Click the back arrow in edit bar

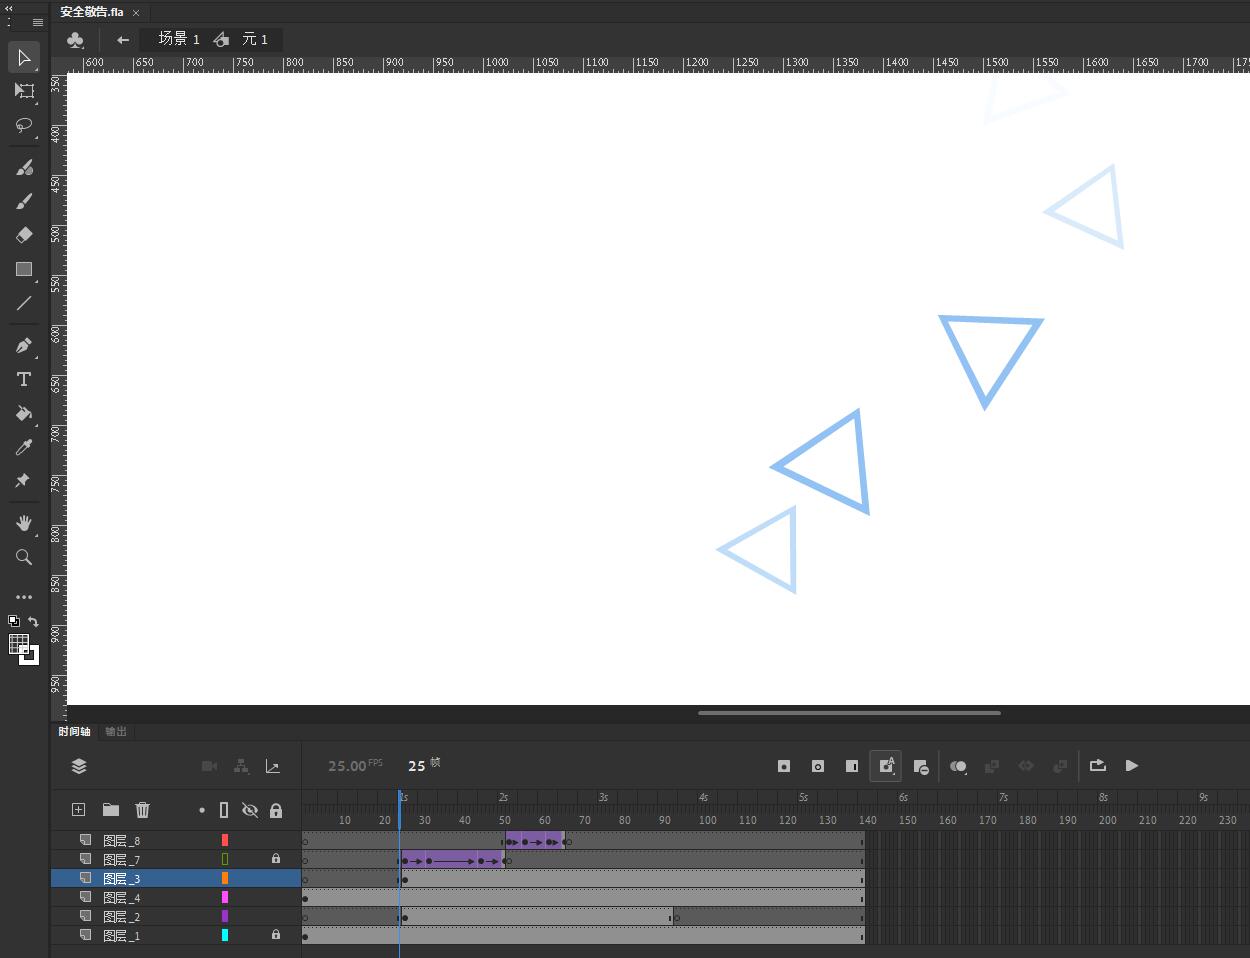(123, 40)
